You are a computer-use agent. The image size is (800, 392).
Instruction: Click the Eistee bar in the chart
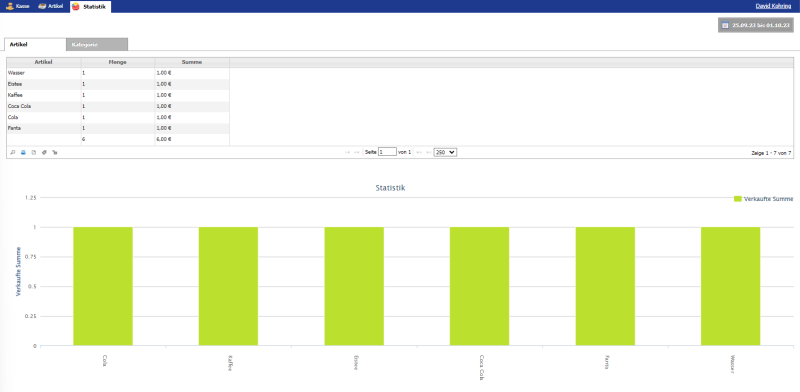coord(354,286)
